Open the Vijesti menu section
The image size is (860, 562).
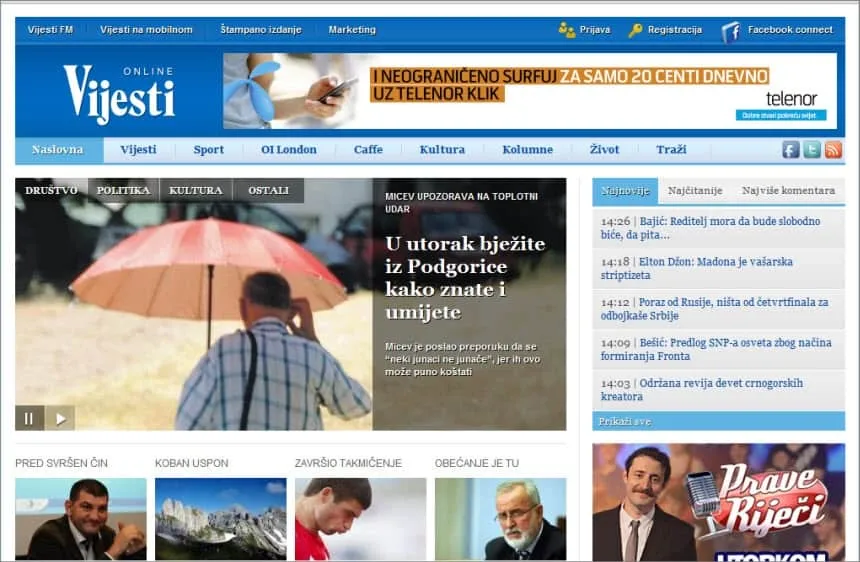coord(138,150)
